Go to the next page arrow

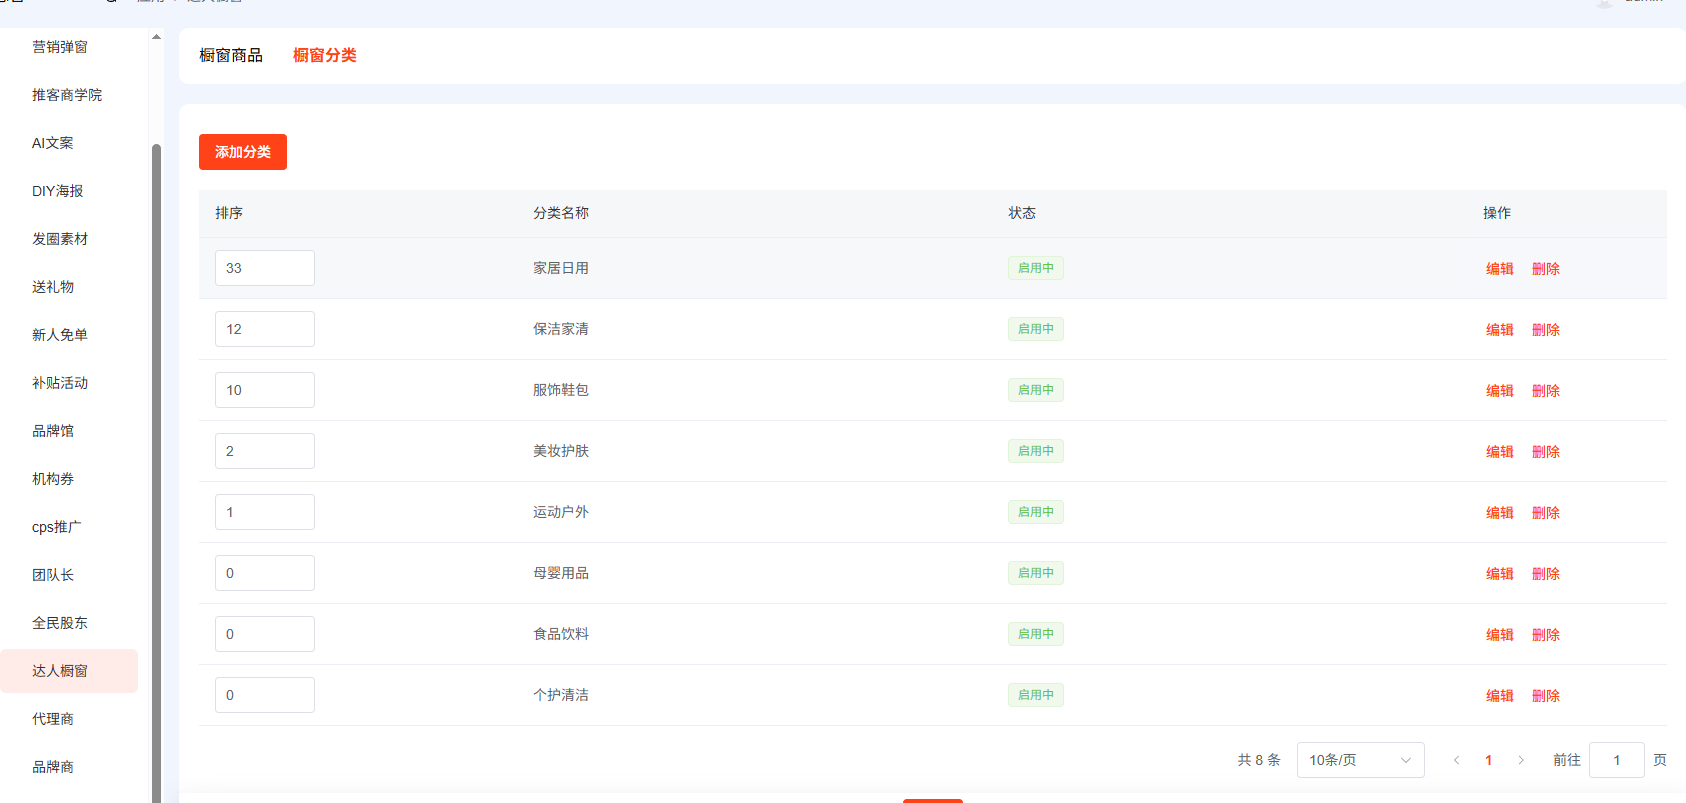pos(1520,760)
